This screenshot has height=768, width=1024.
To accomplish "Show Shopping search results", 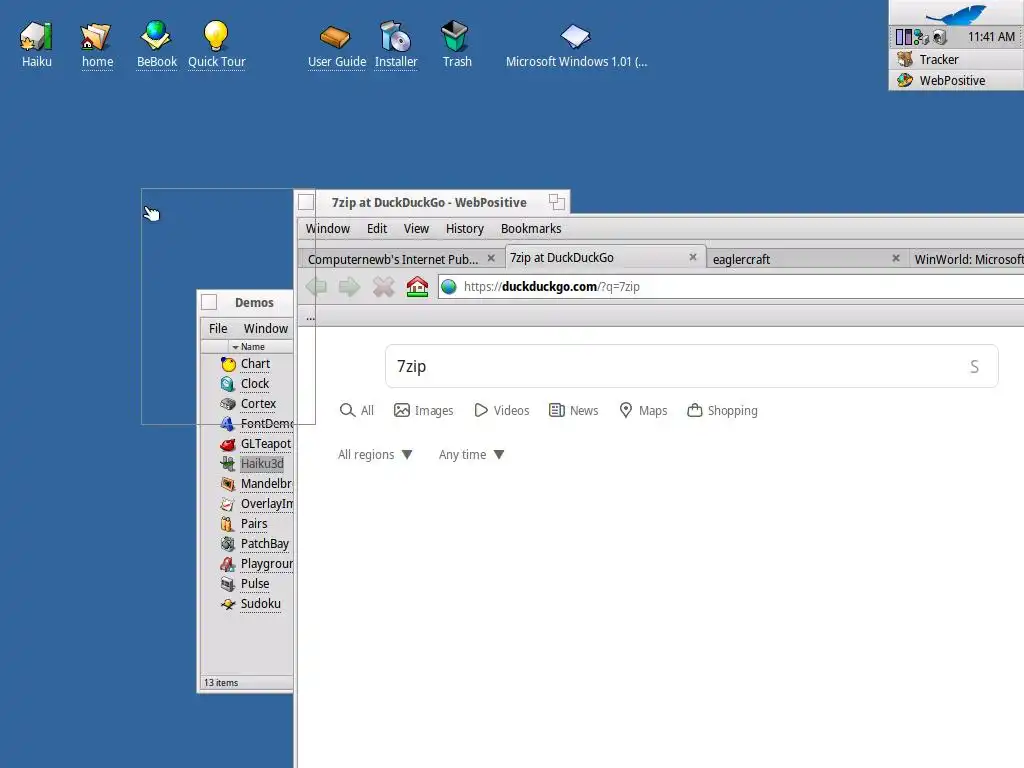I will pos(722,410).
